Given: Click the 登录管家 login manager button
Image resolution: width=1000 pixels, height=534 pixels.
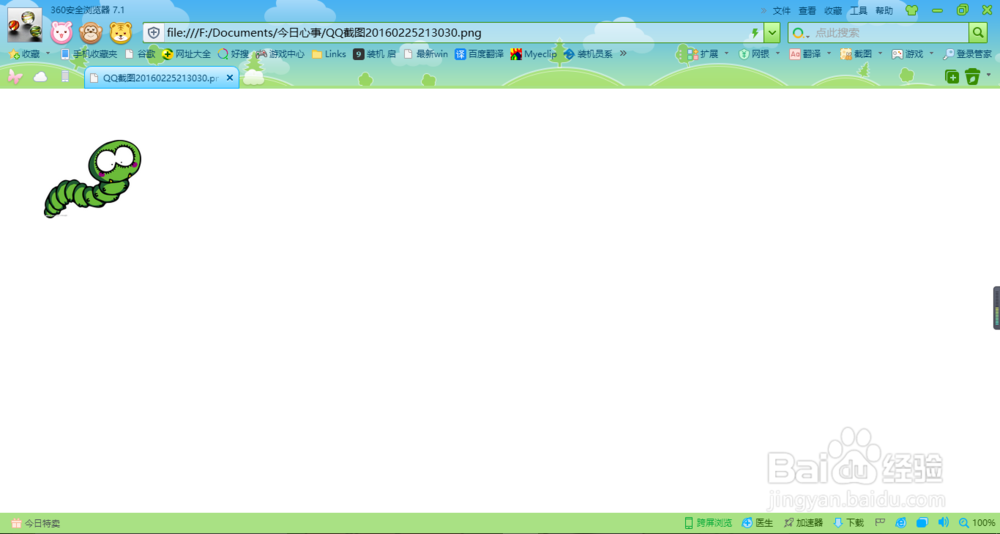Looking at the screenshot, I should tap(967, 54).
